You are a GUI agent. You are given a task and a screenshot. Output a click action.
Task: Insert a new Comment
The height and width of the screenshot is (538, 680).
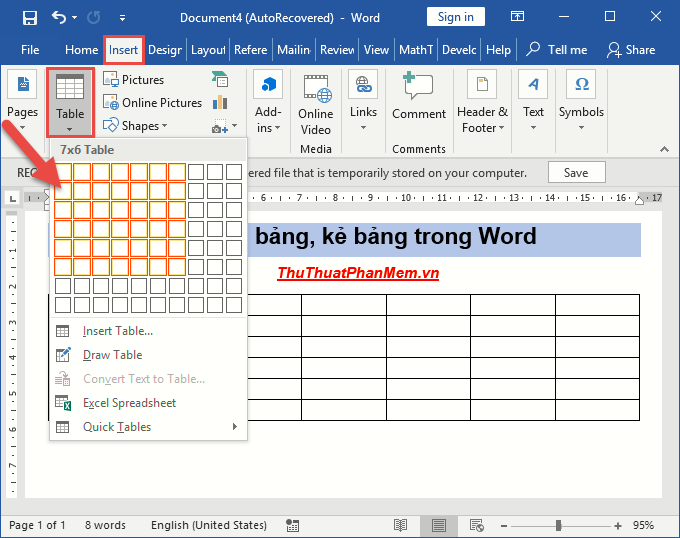(x=419, y=96)
